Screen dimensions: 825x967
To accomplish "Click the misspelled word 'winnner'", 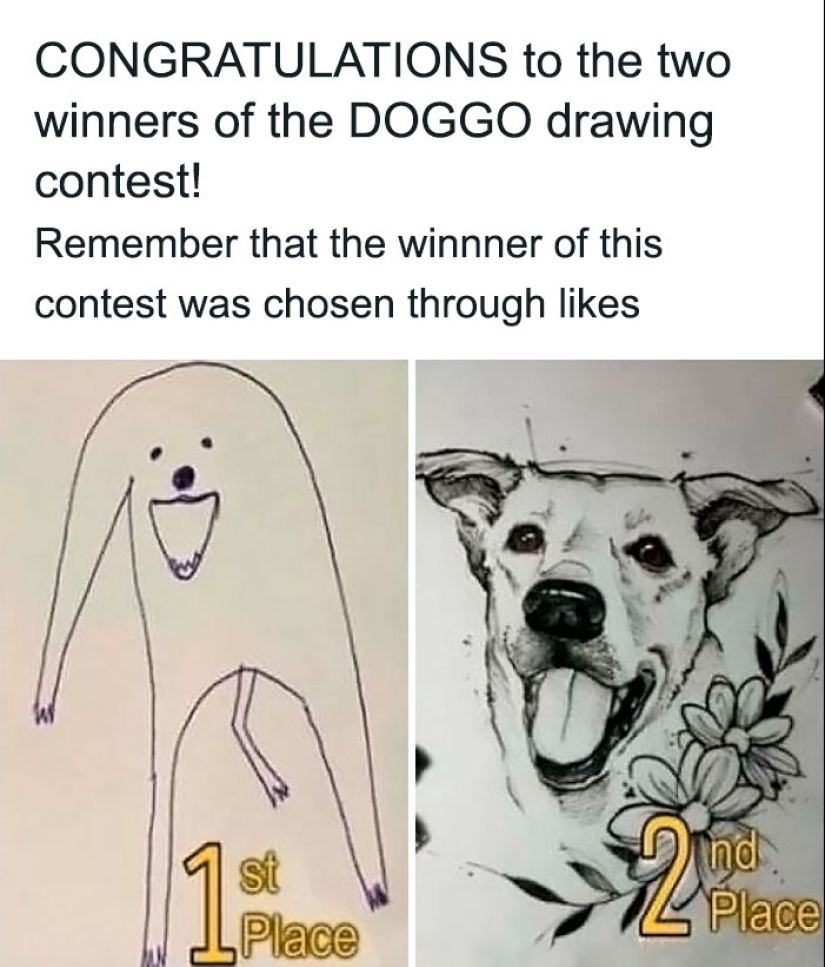I will (467, 242).
